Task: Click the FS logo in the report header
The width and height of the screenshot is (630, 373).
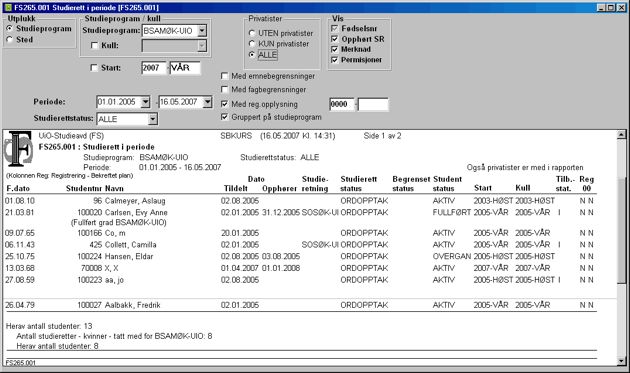Action: point(18,148)
